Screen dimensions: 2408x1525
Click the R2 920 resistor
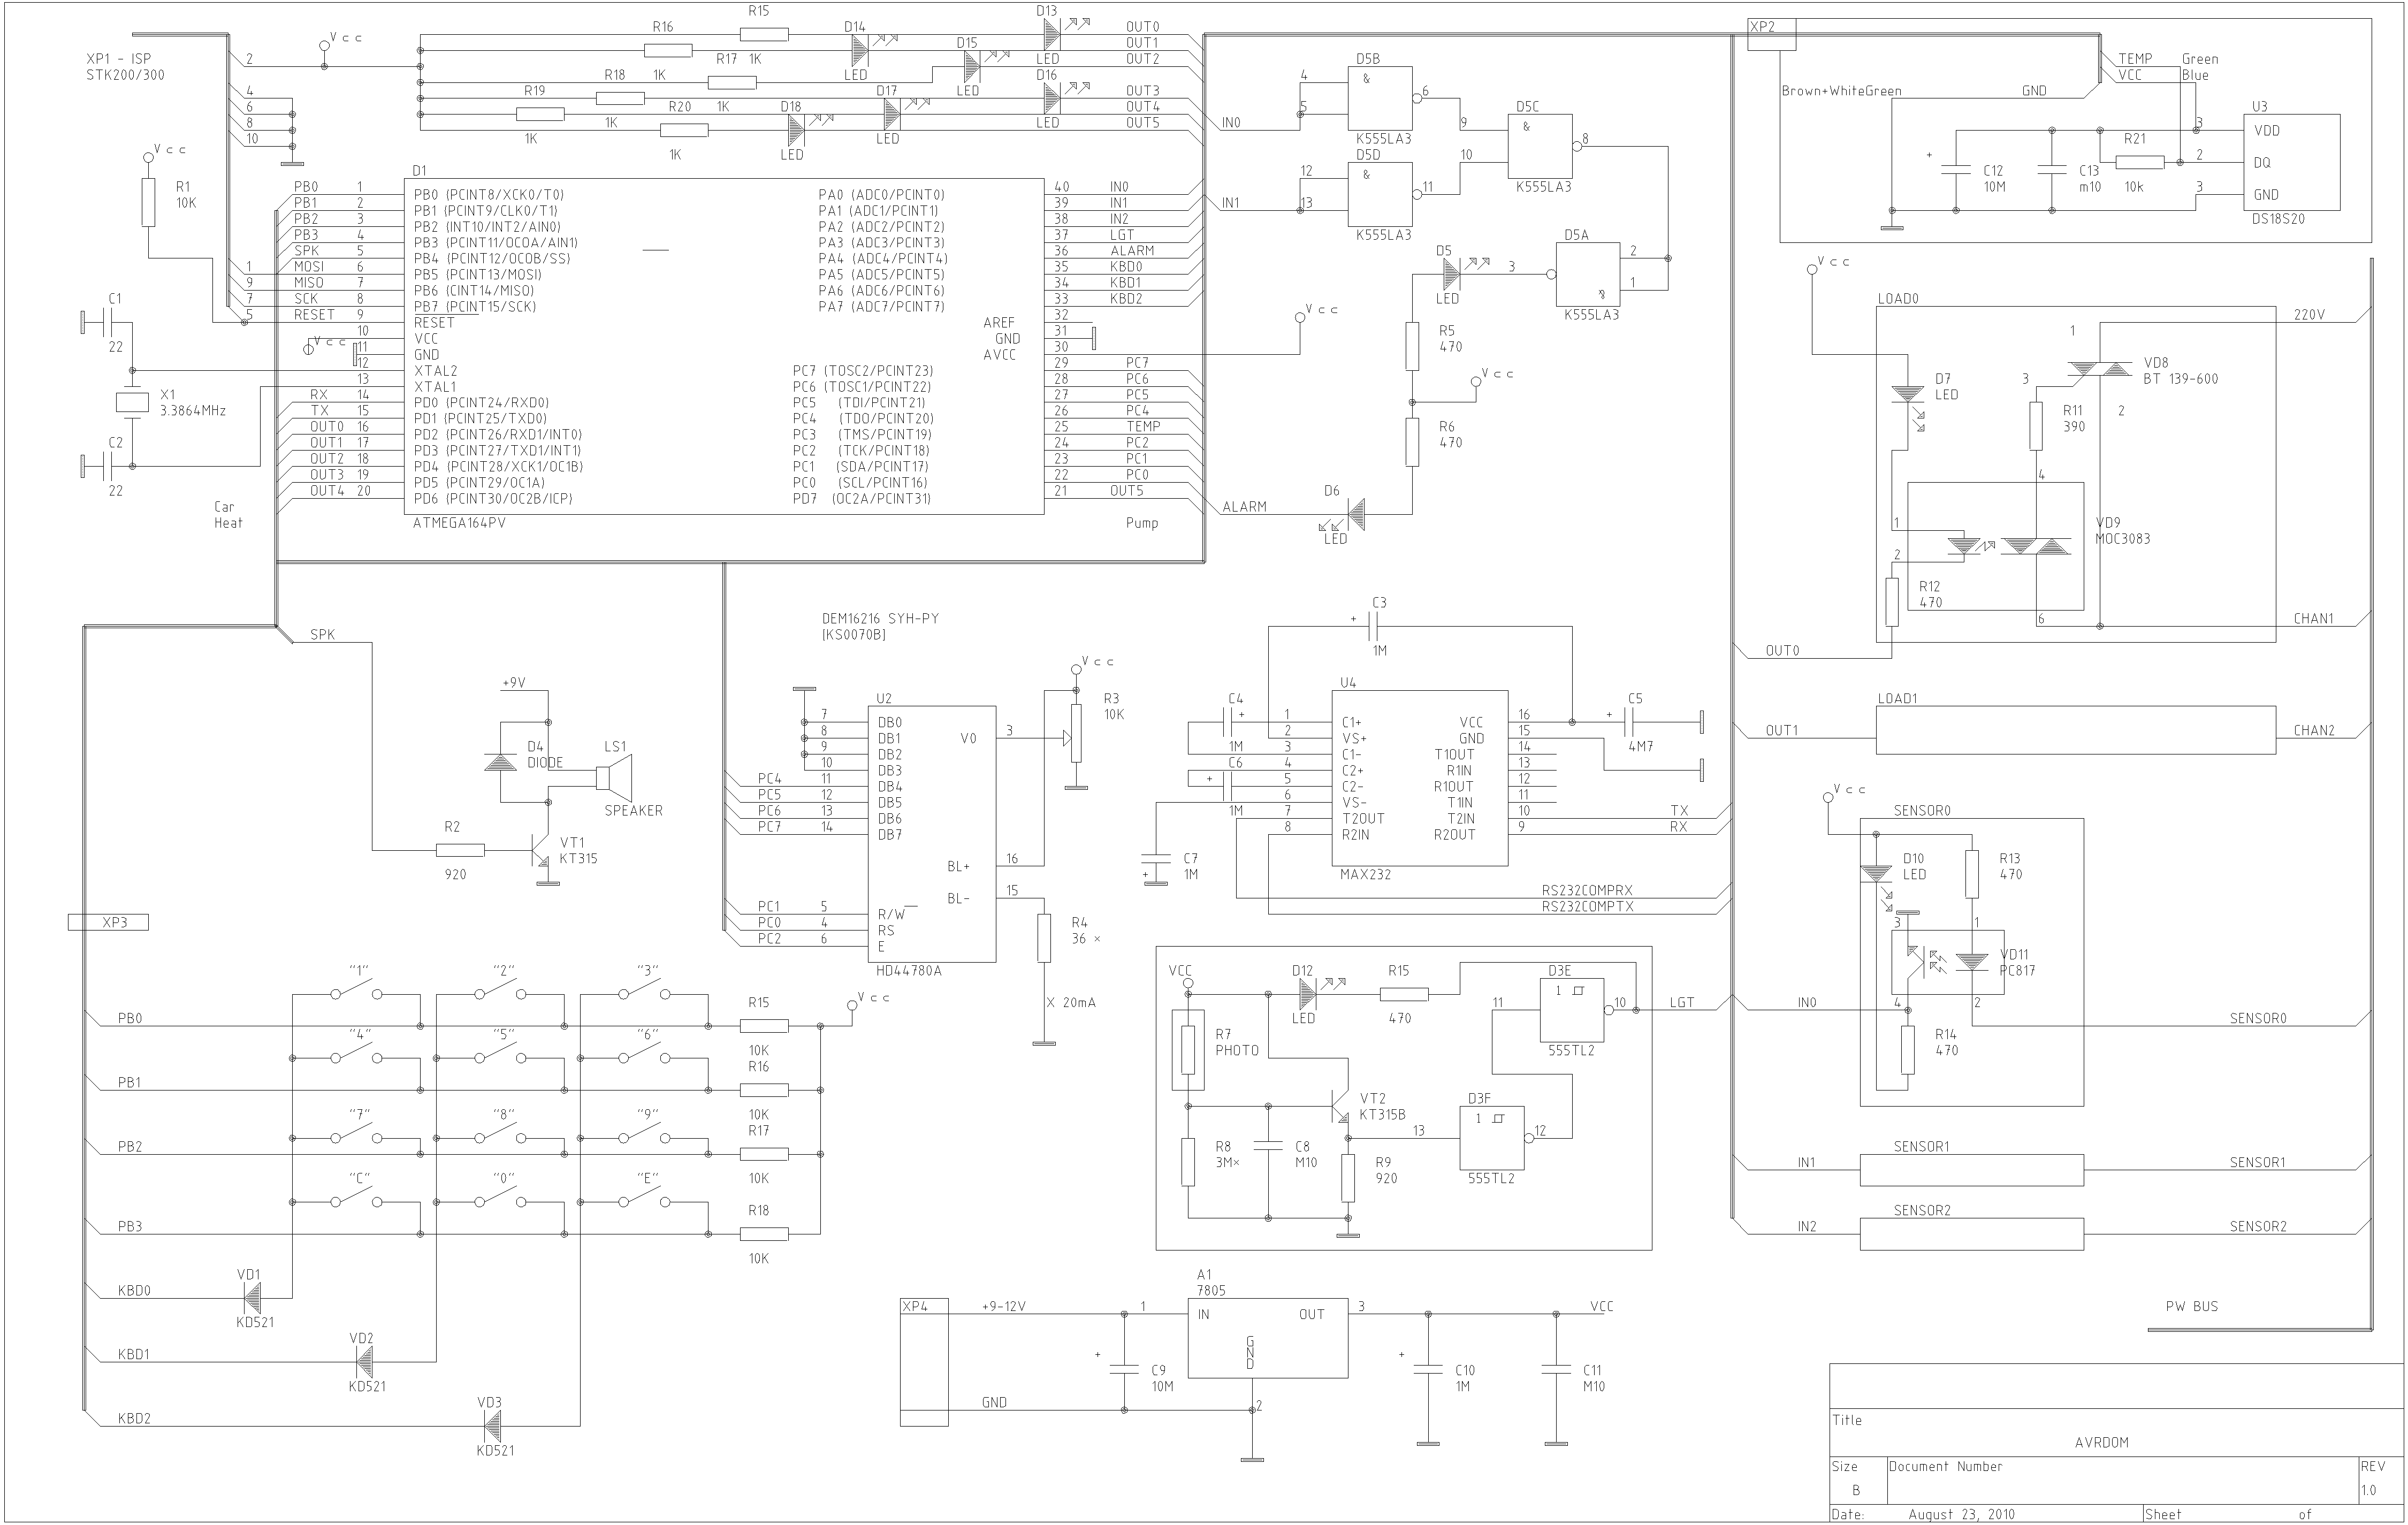click(x=460, y=850)
